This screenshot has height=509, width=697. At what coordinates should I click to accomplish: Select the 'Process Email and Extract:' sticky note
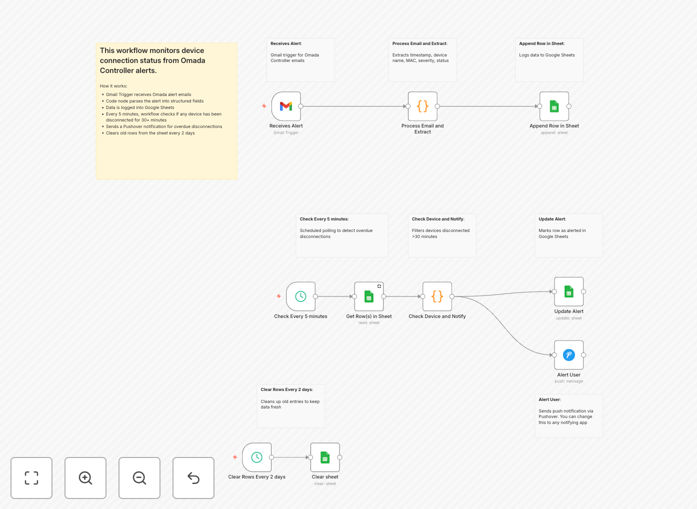click(422, 60)
